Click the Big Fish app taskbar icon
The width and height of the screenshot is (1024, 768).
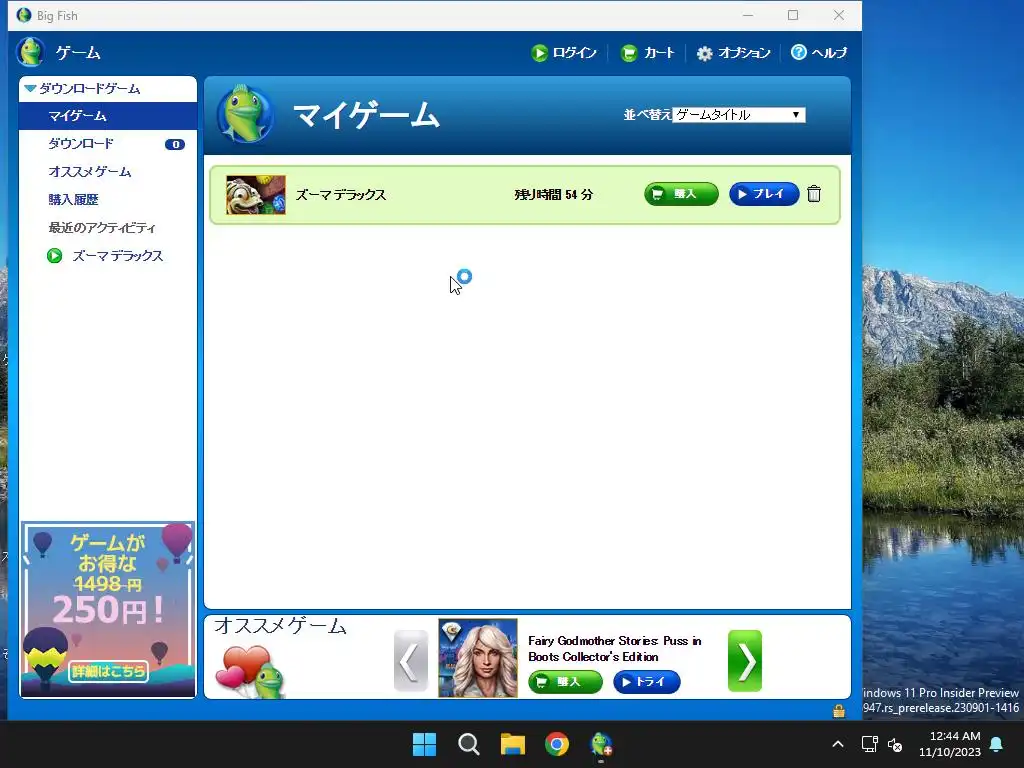click(x=601, y=744)
